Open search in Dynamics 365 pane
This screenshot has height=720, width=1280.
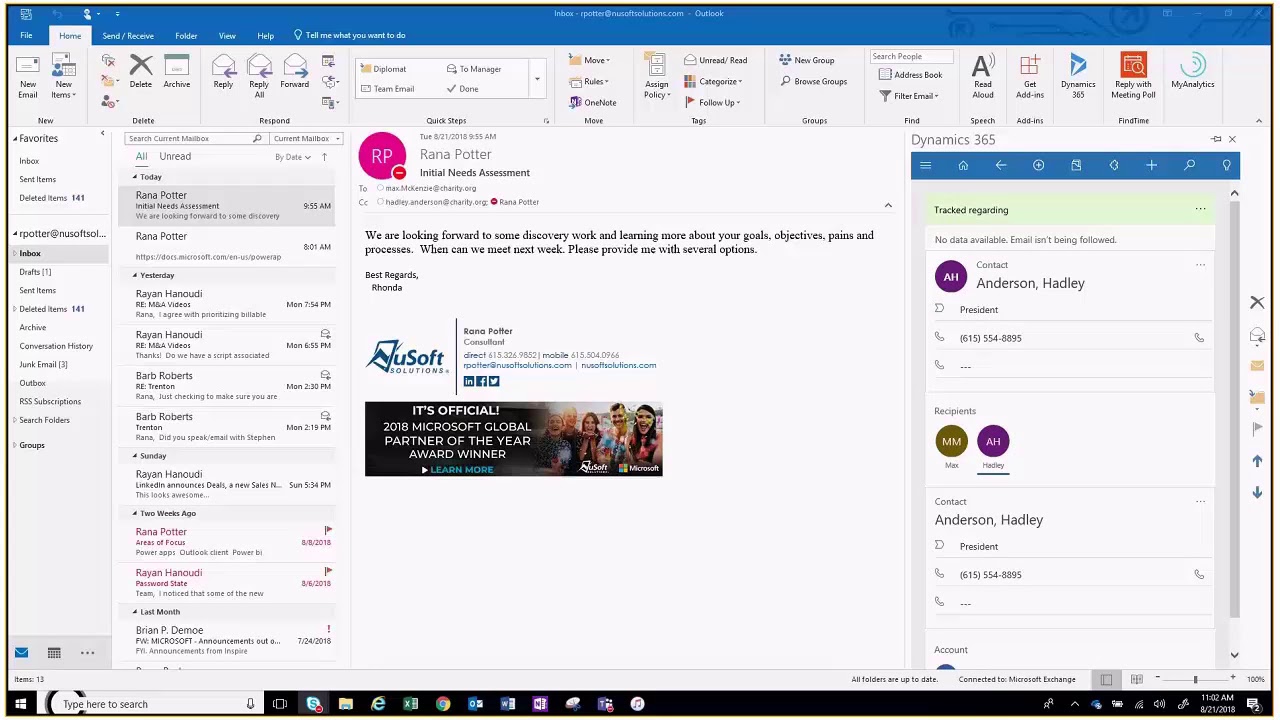pos(1189,166)
